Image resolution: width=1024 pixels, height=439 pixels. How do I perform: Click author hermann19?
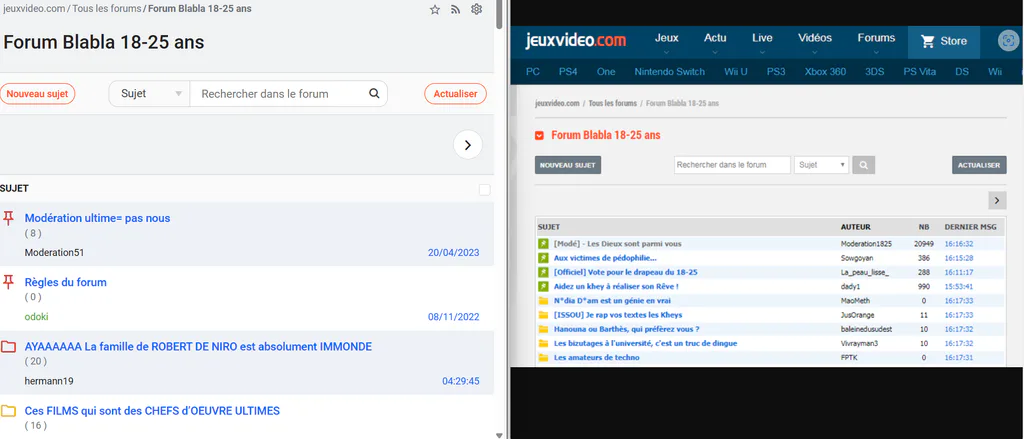(x=50, y=381)
